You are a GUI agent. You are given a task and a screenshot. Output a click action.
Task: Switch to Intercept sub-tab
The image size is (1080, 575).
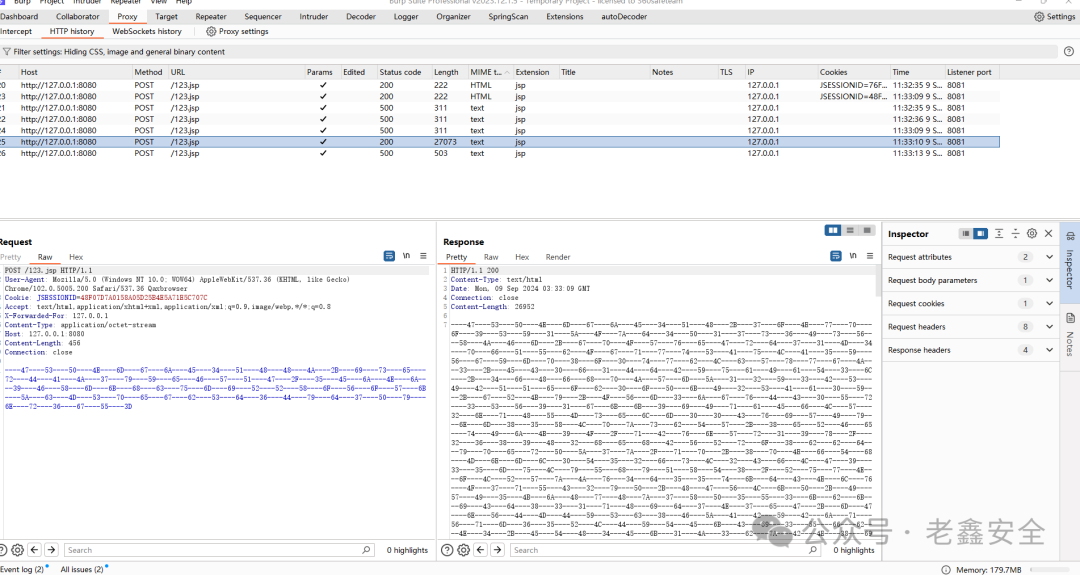coord(16,31)
